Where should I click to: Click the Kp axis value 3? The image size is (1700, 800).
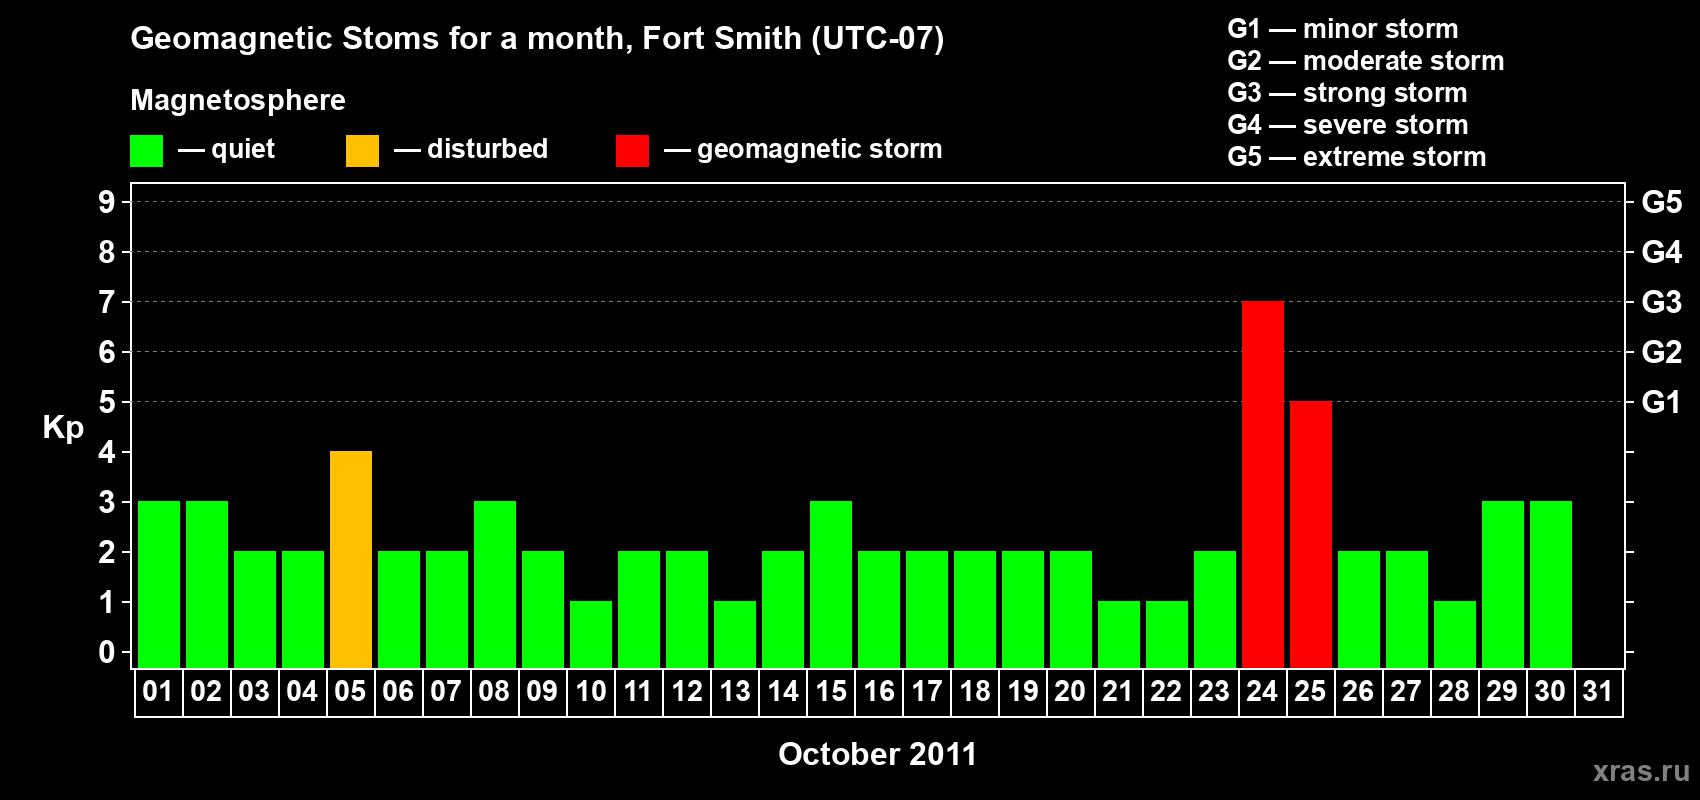(x=107, y=502)
